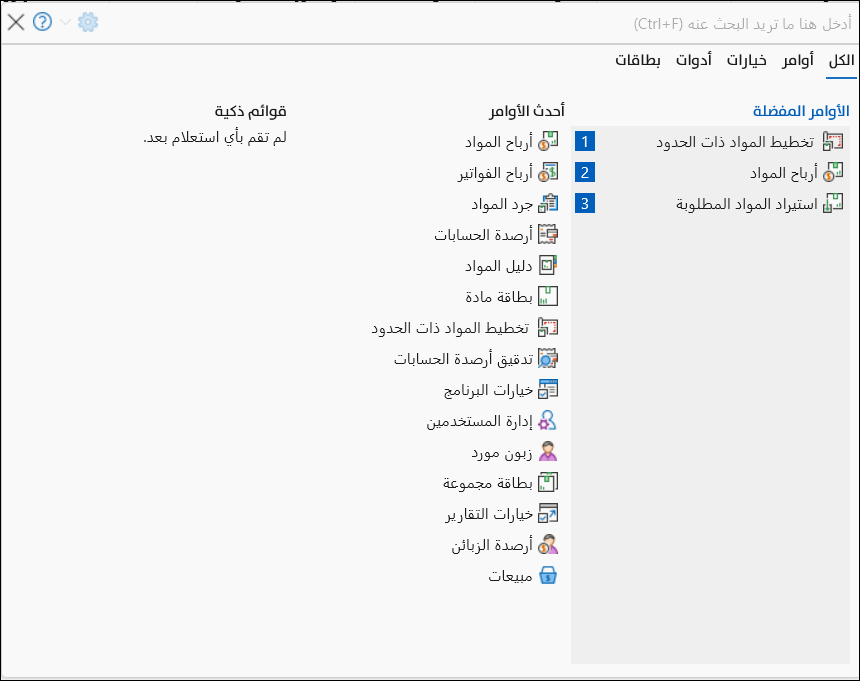Screen dimensions: 860x681
Task: Click the 'الأوامر المفضلة' heading link
Action: (801, 111)
